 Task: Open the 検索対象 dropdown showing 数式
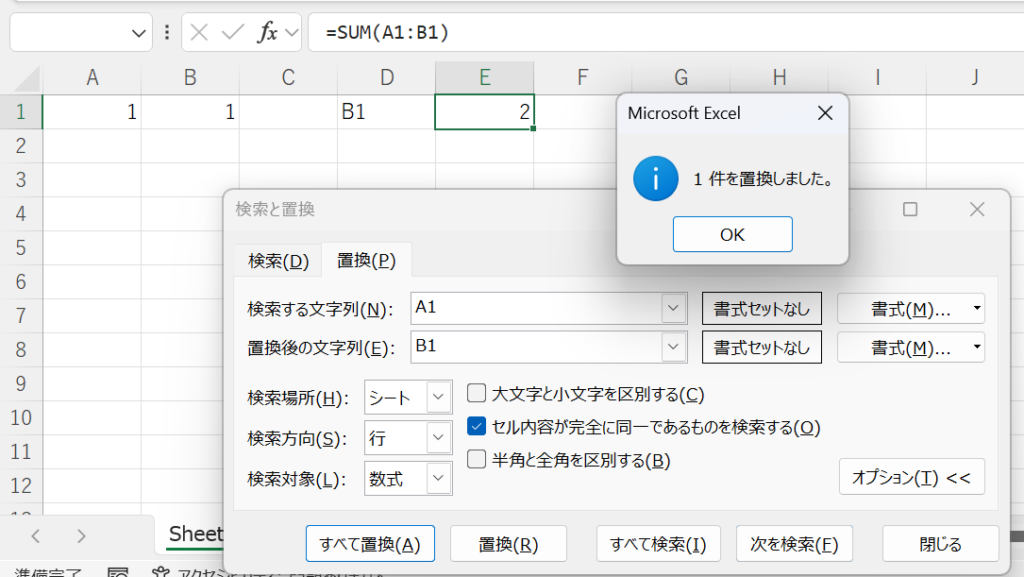coord(438,478)
